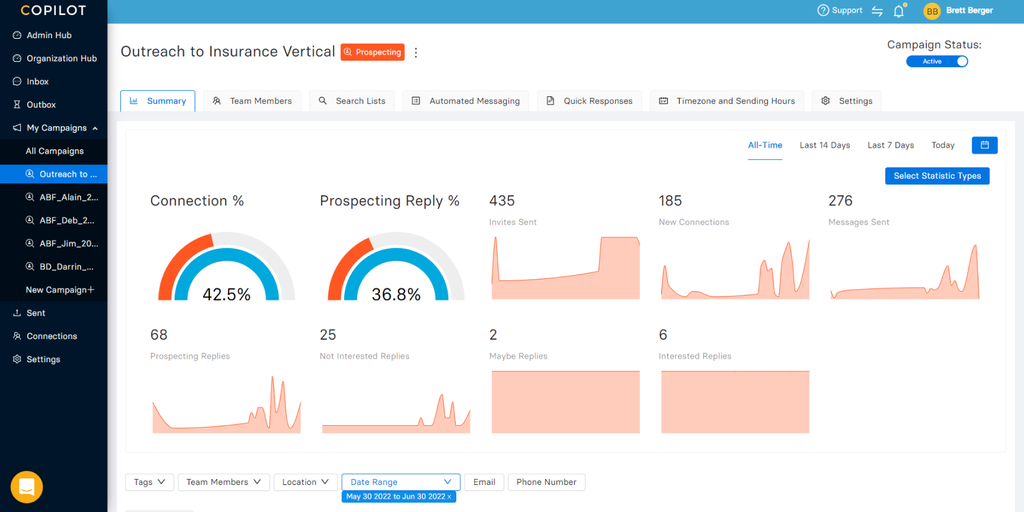Click the Not Interested Replies chart
The width and height of the screenshot is (1024, 512).
coord(396,413)
